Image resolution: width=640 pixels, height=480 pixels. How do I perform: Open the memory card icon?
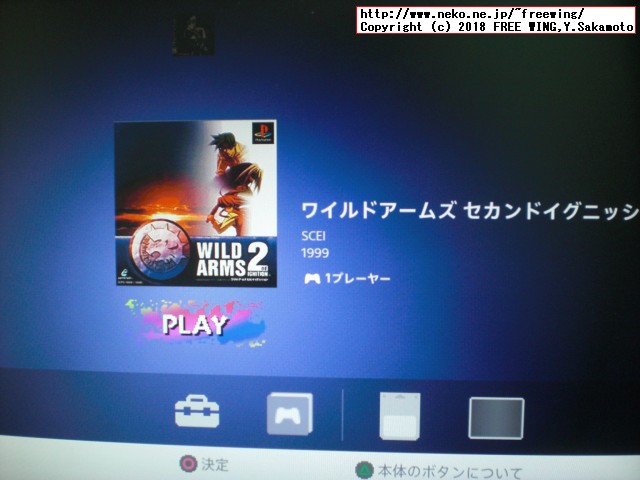400,416
